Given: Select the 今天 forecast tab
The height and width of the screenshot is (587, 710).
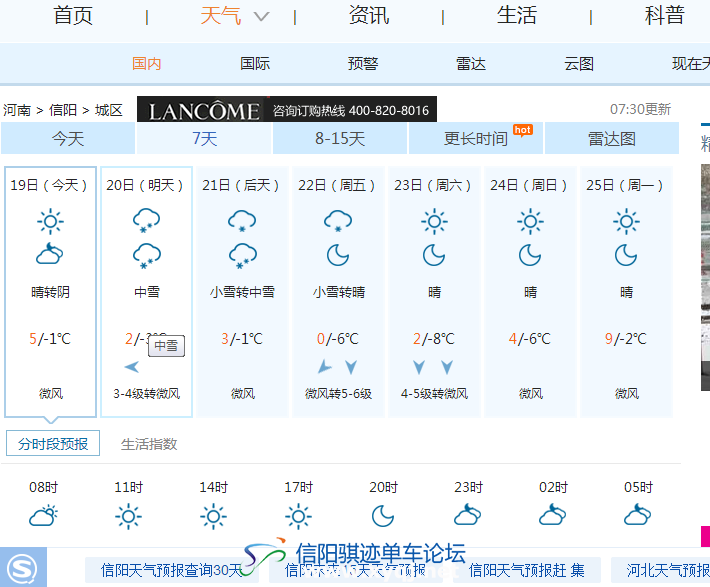Looking at the screenshot, I should (68, 139).
